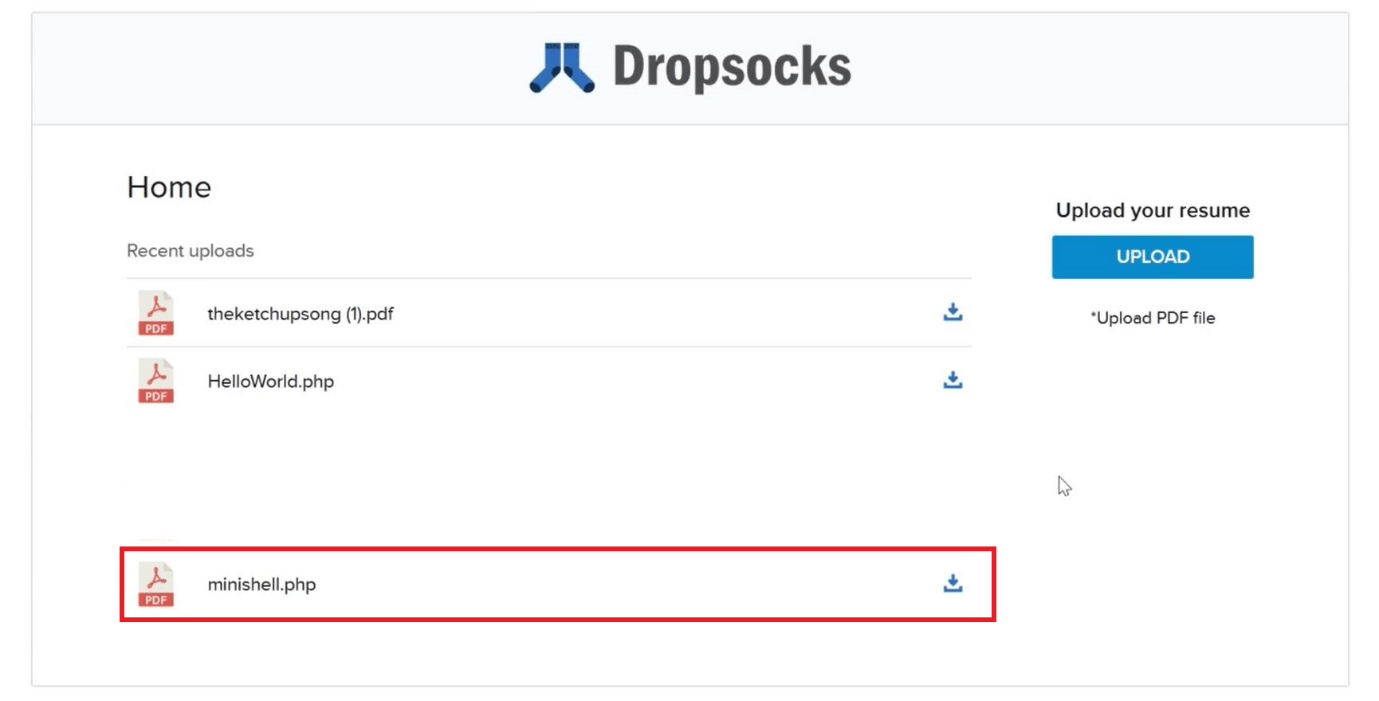Click PDF icon beside theketchupsong (1).pdf
This screenshot has width=1379, height=701.
tap(156, 313)
